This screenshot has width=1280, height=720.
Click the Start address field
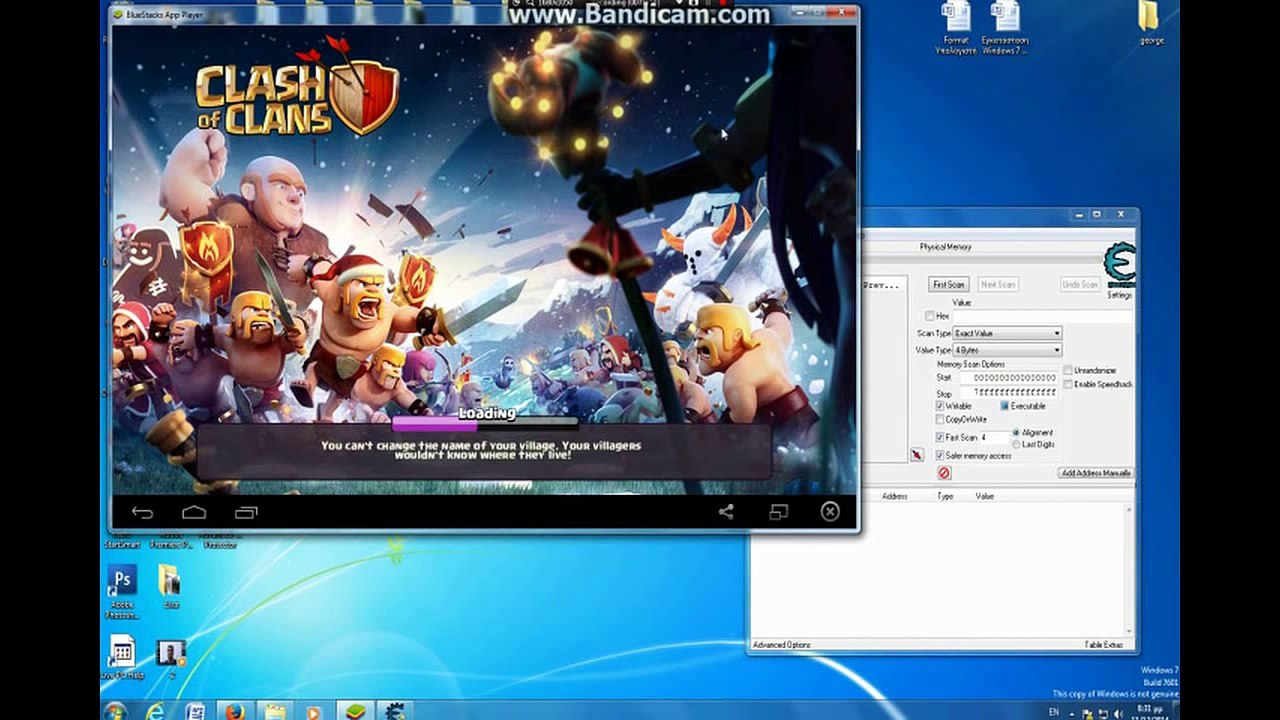(x=1009, y=378)
